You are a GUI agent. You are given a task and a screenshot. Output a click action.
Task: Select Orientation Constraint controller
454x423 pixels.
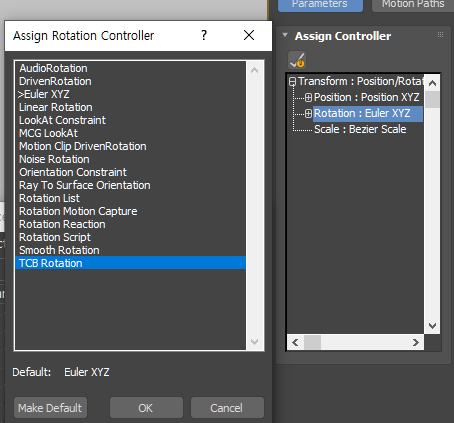click(x=131, y=172)
